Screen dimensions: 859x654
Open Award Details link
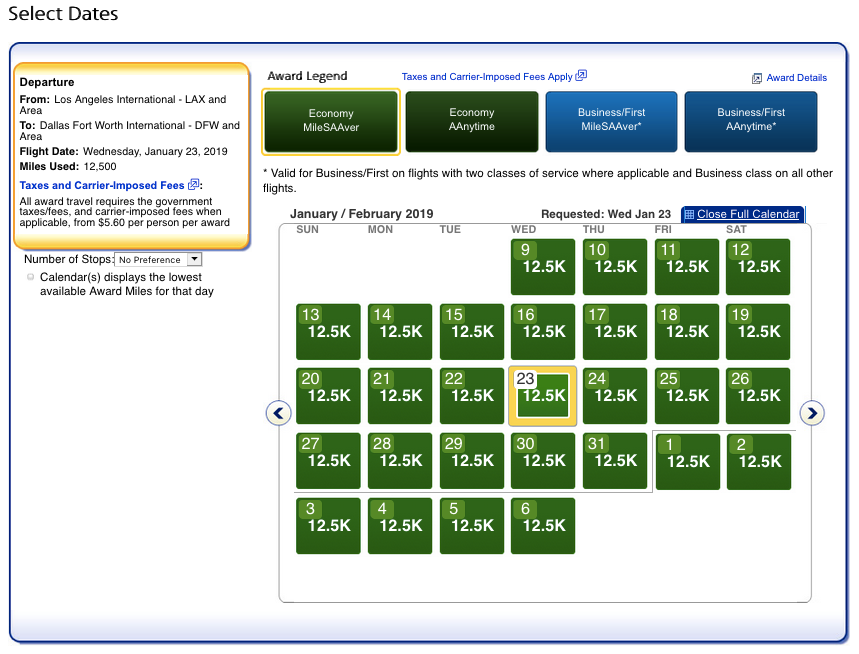point(796,78)
